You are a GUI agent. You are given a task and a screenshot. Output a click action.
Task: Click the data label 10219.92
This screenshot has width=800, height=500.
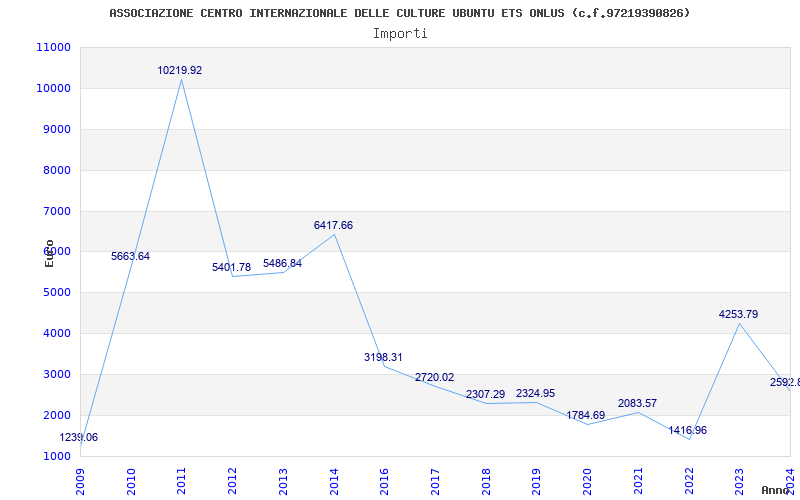pyautogui.click(x=180, y=70)
